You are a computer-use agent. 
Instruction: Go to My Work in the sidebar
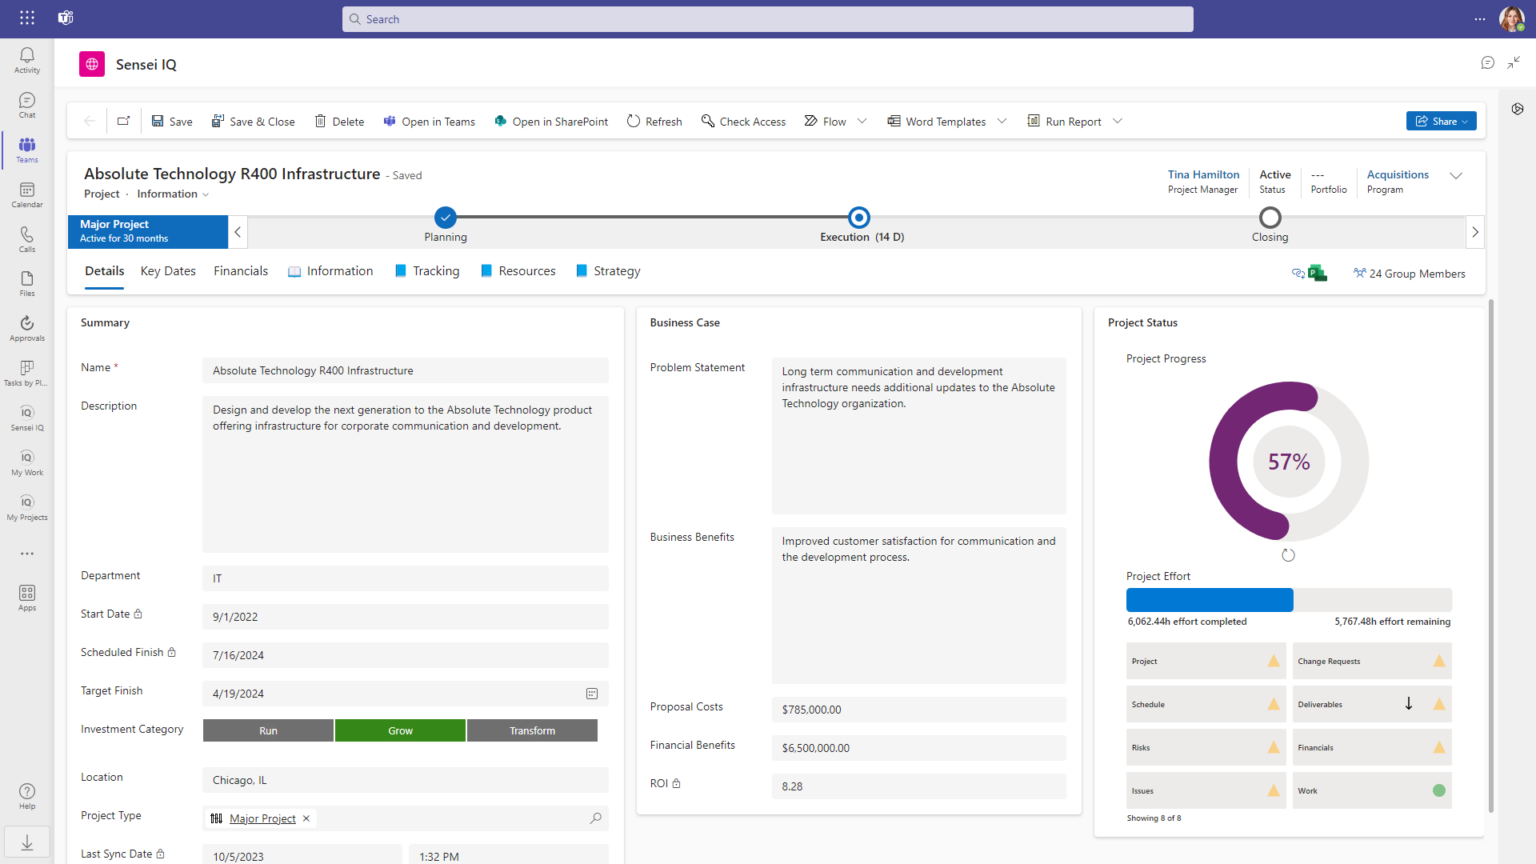(26, 462)
